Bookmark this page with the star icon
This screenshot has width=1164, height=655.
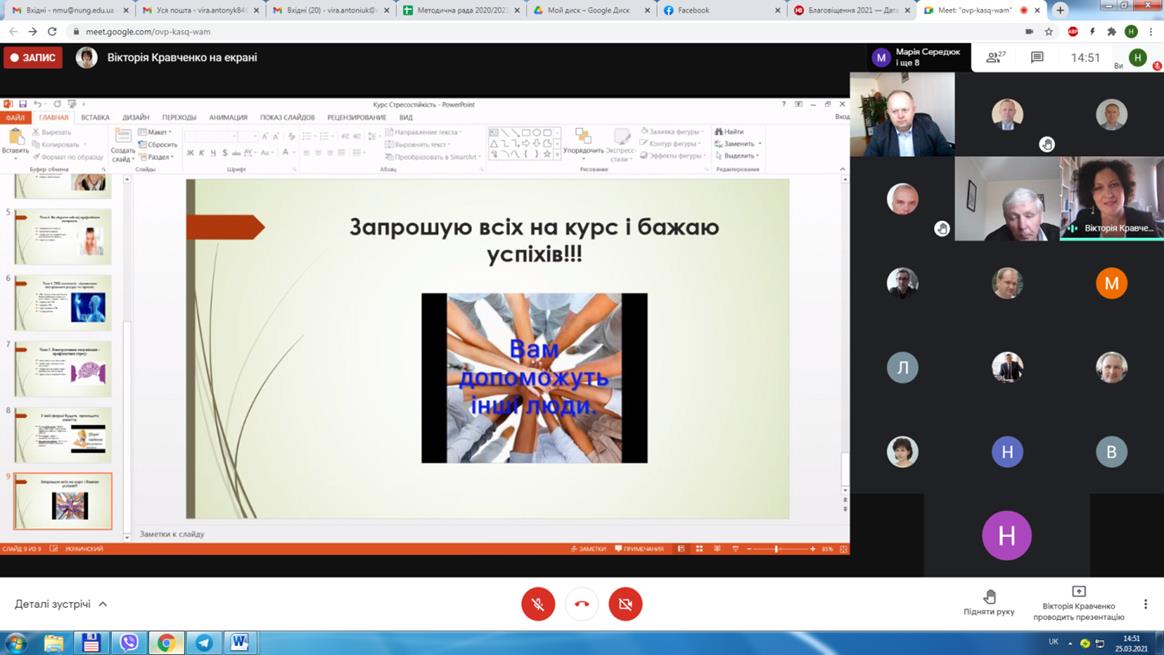1049,32
